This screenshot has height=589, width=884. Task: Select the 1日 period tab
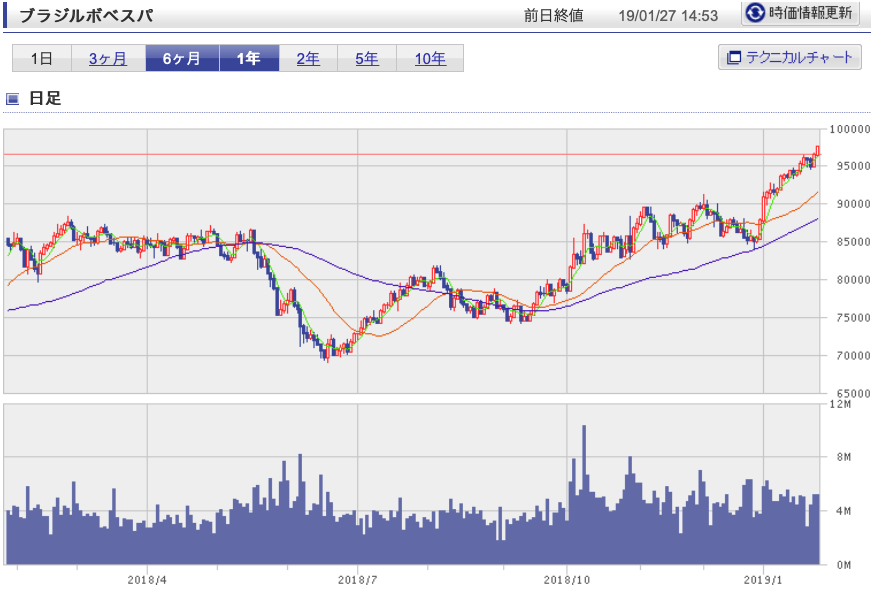point(41,59)
